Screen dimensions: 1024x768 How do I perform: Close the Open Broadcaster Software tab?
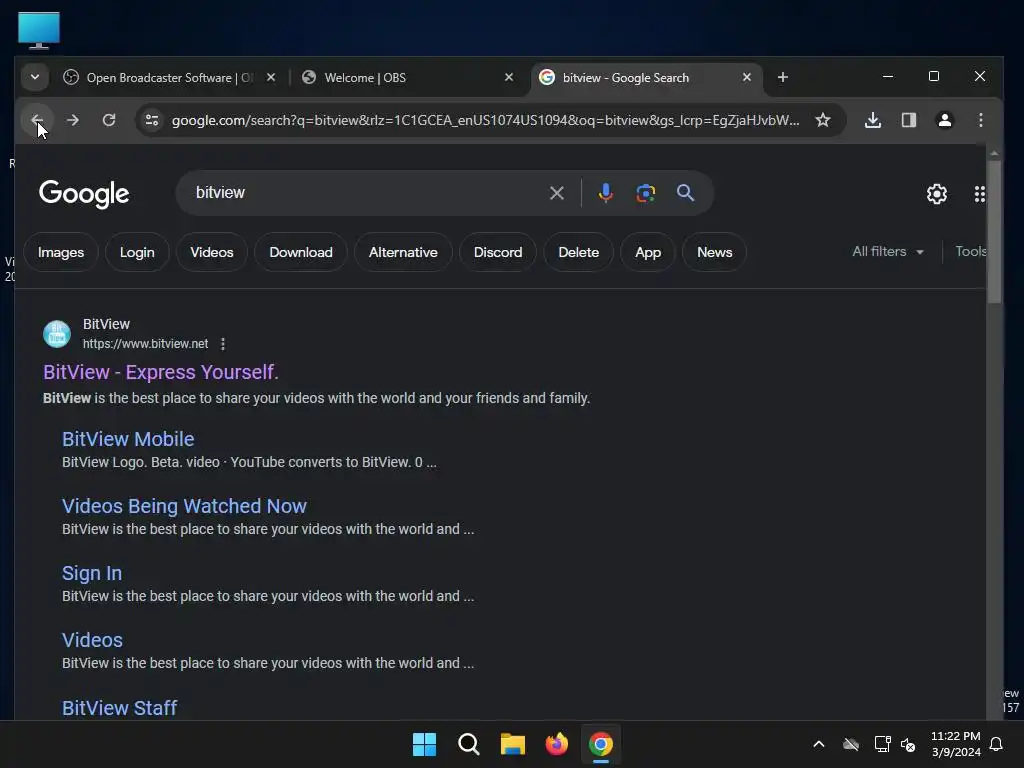tap(271, 78)
